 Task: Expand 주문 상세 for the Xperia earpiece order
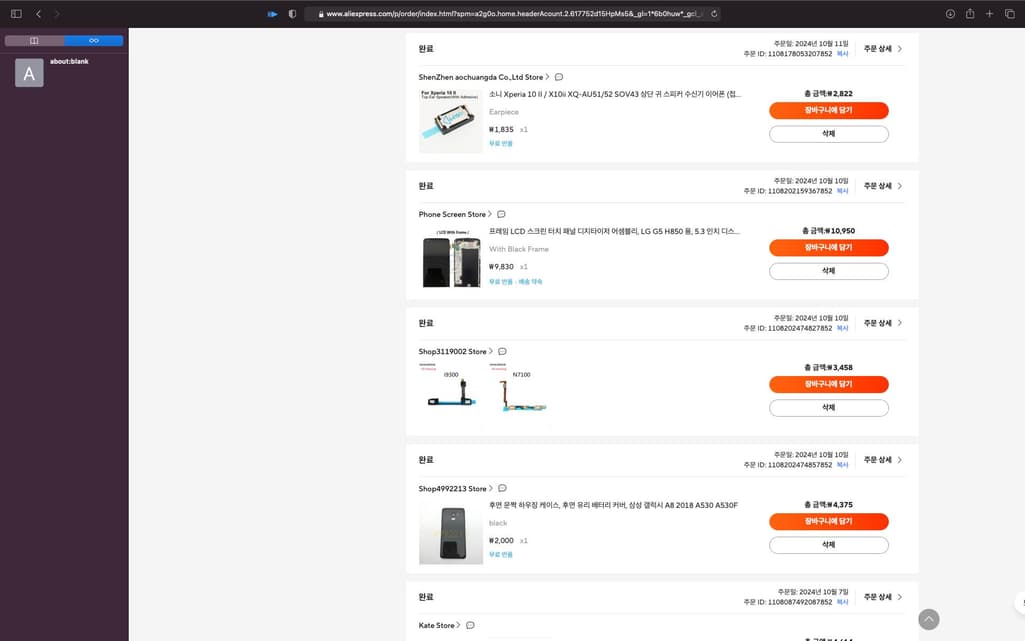click(883, 49)
